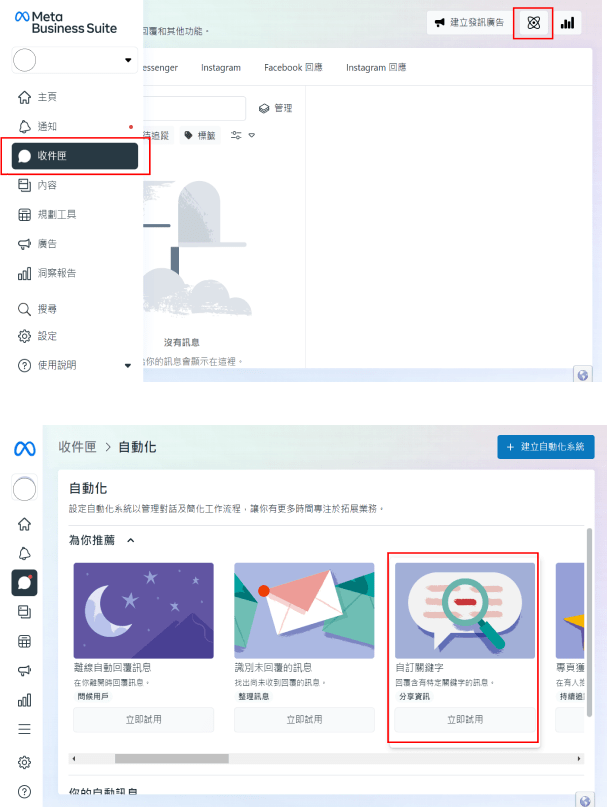This screenshot has width=607, height=807.
Task: Click globe icon in lower panel corner
Action: (585, 800)
